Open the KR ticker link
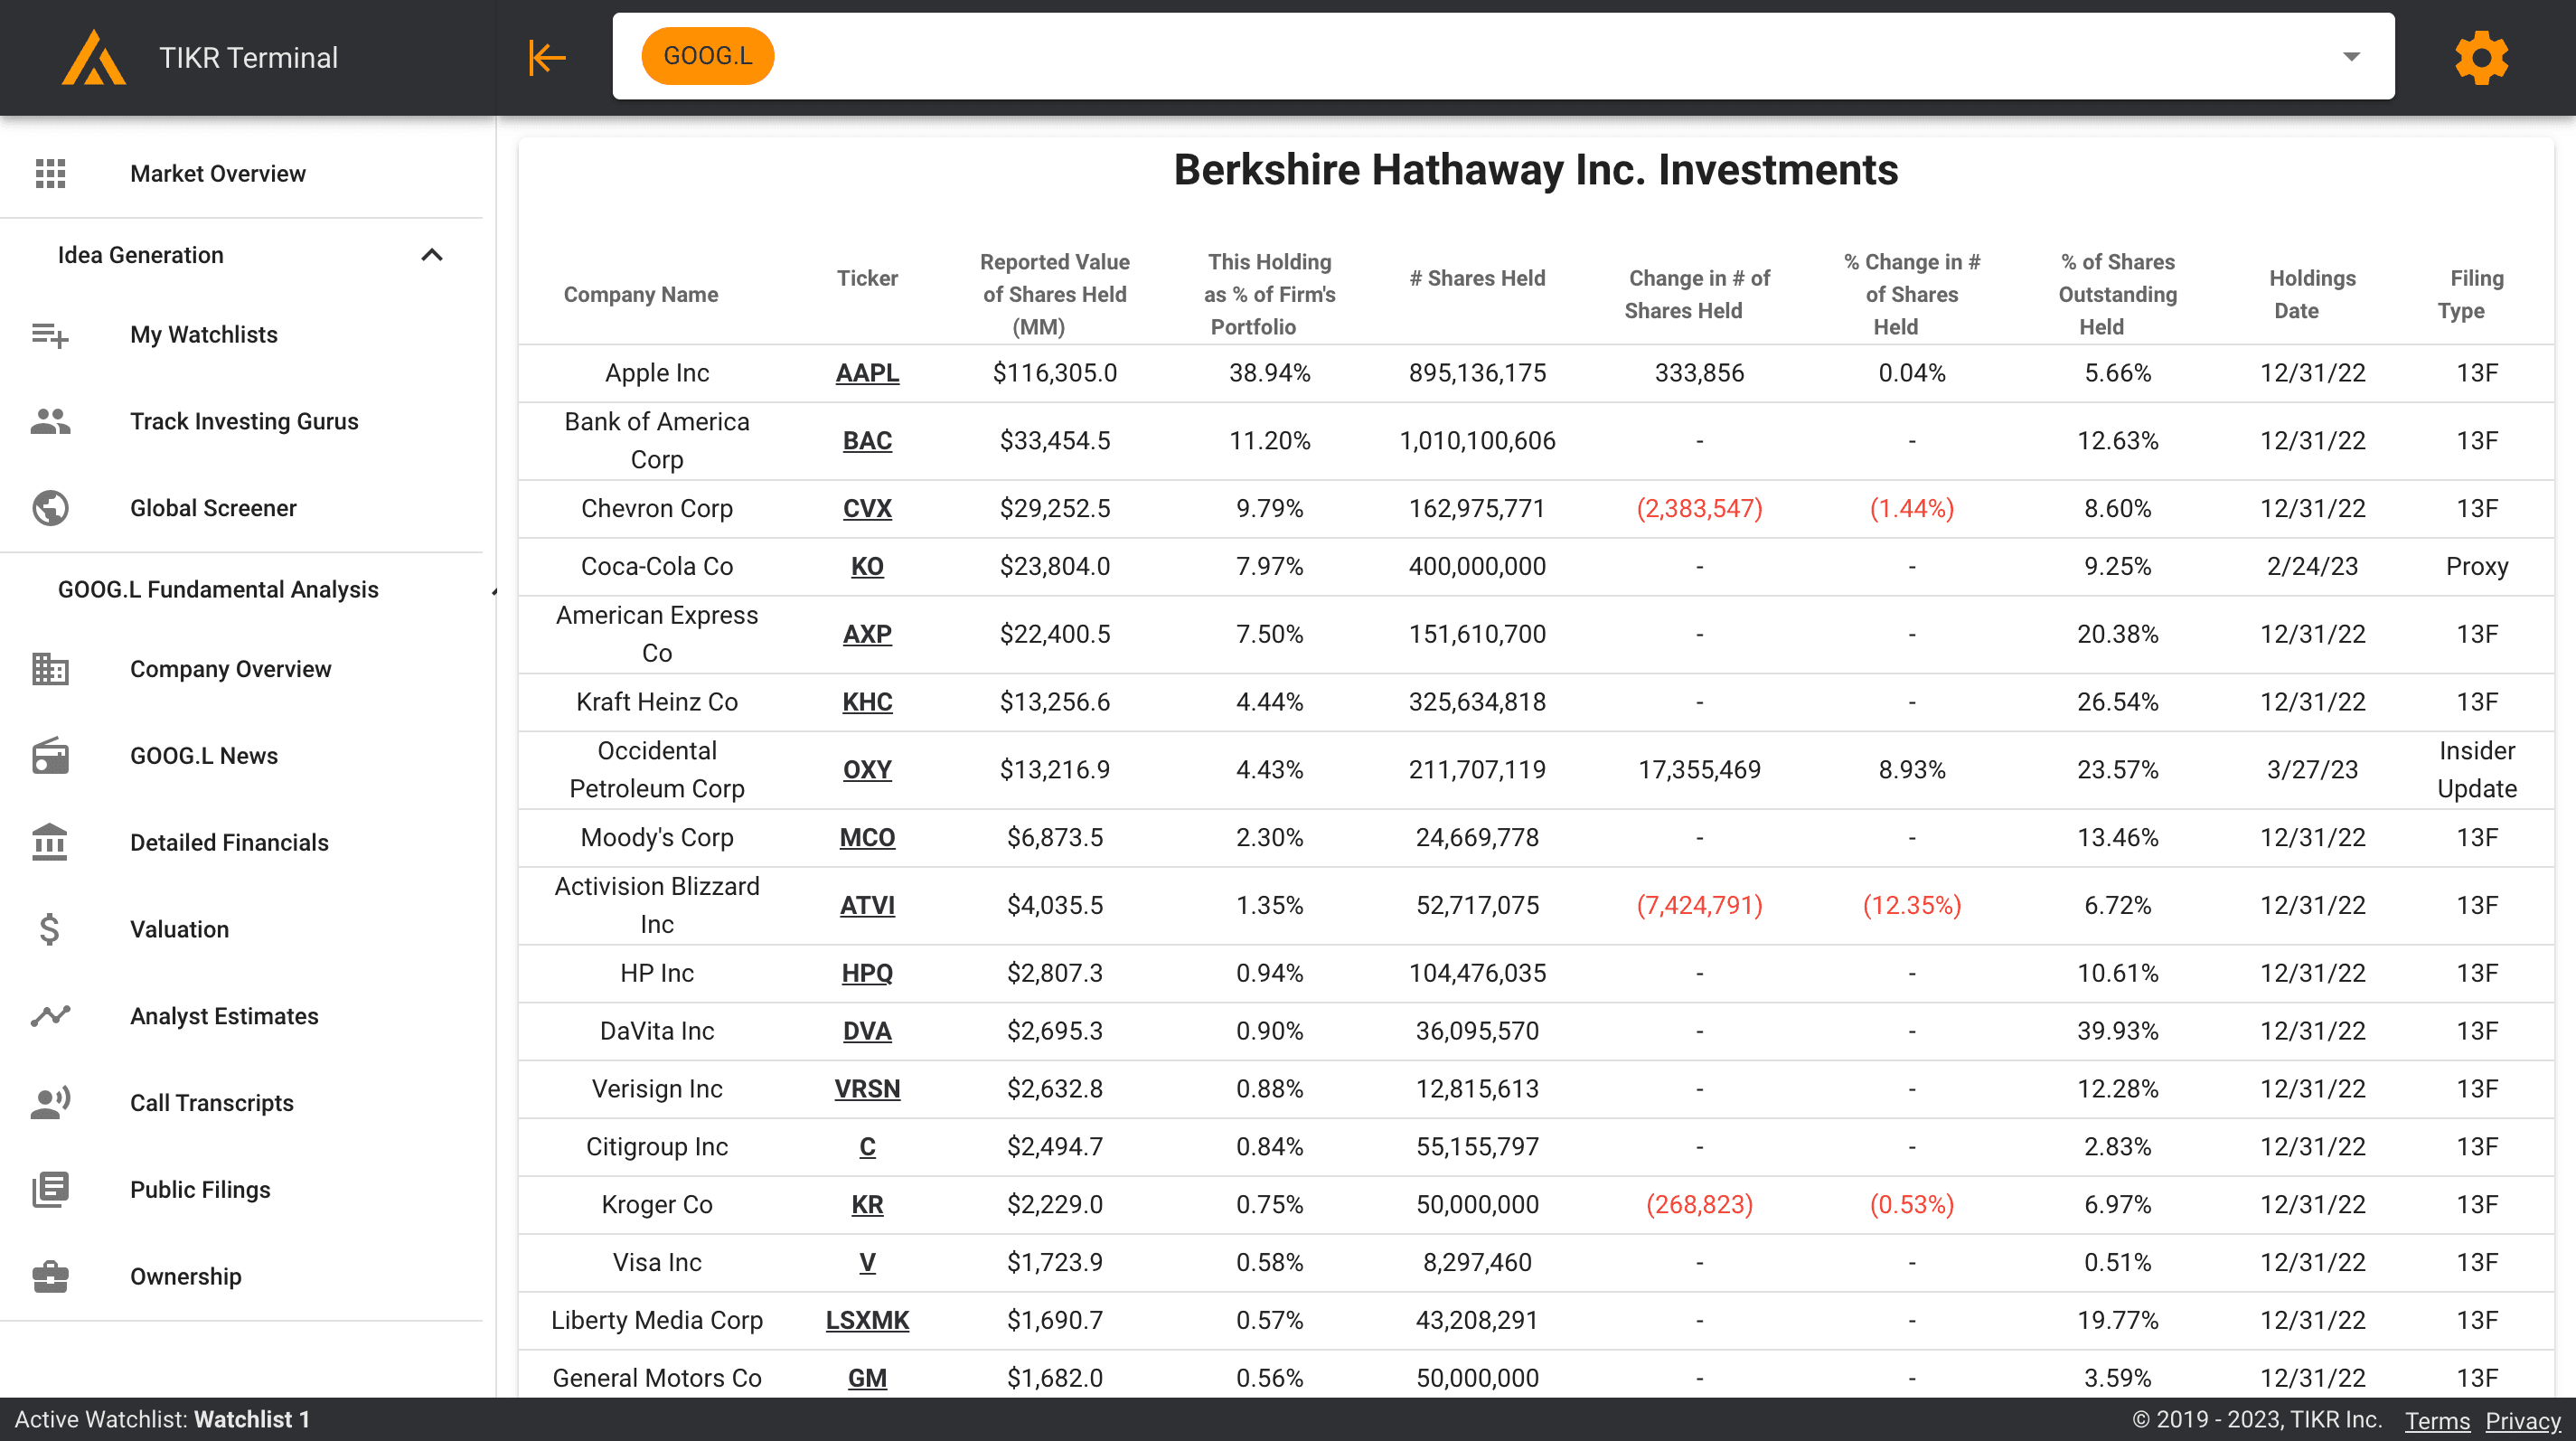This screenshot has width=2576, height=1441. pos(867,1205)
